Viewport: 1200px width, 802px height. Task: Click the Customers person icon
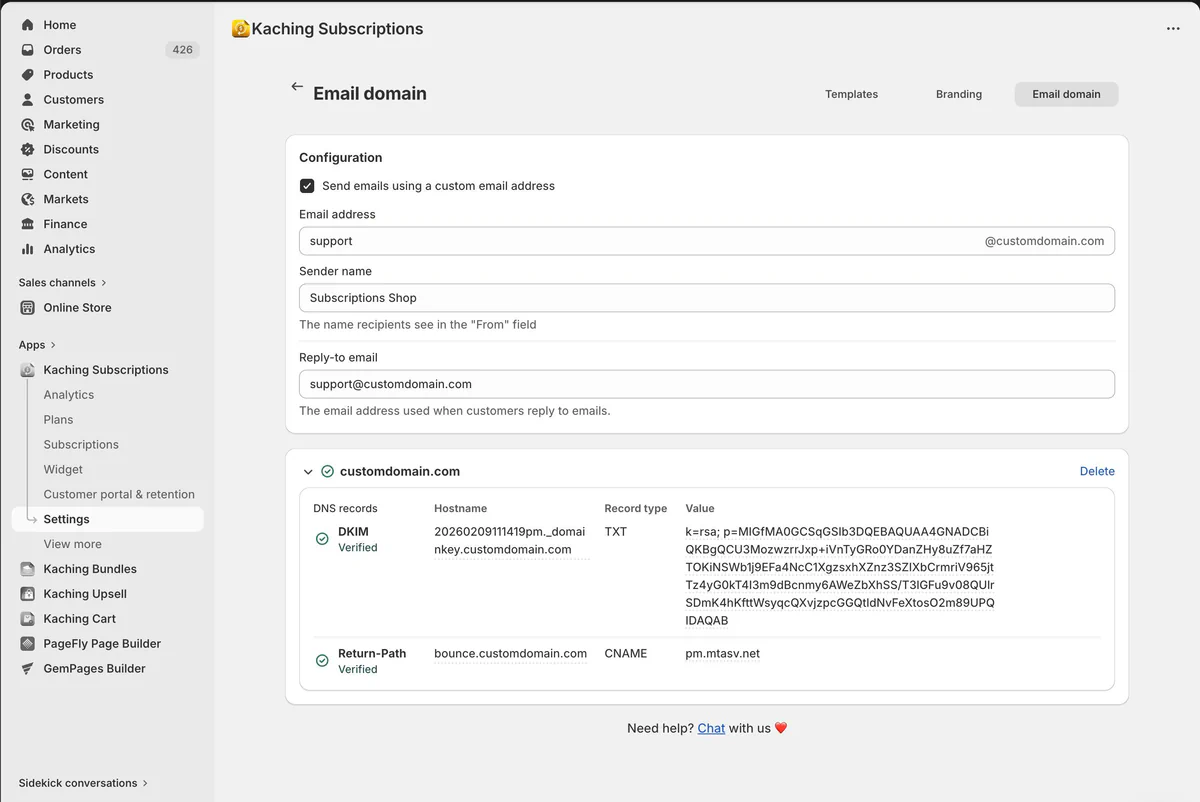coord(28,100)
